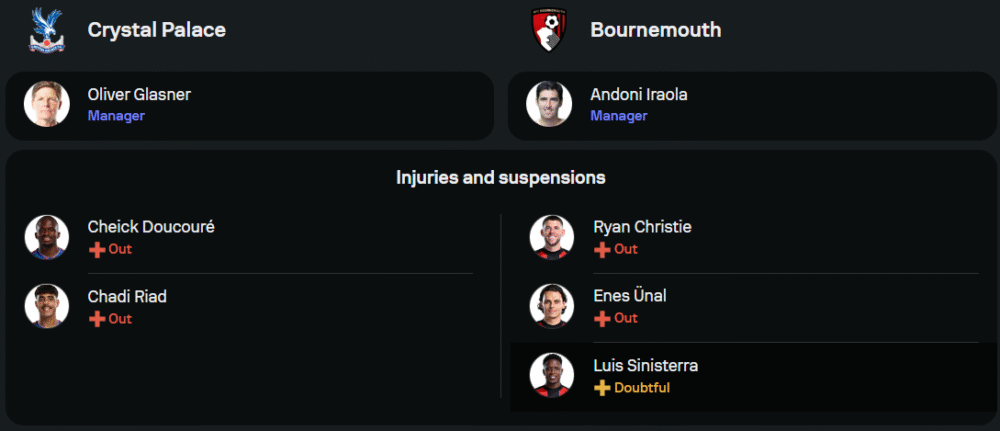This screenshot has width=1000, height=431.
Task: Click Chadi Riad's player avatar
Action: pos(47,307)
